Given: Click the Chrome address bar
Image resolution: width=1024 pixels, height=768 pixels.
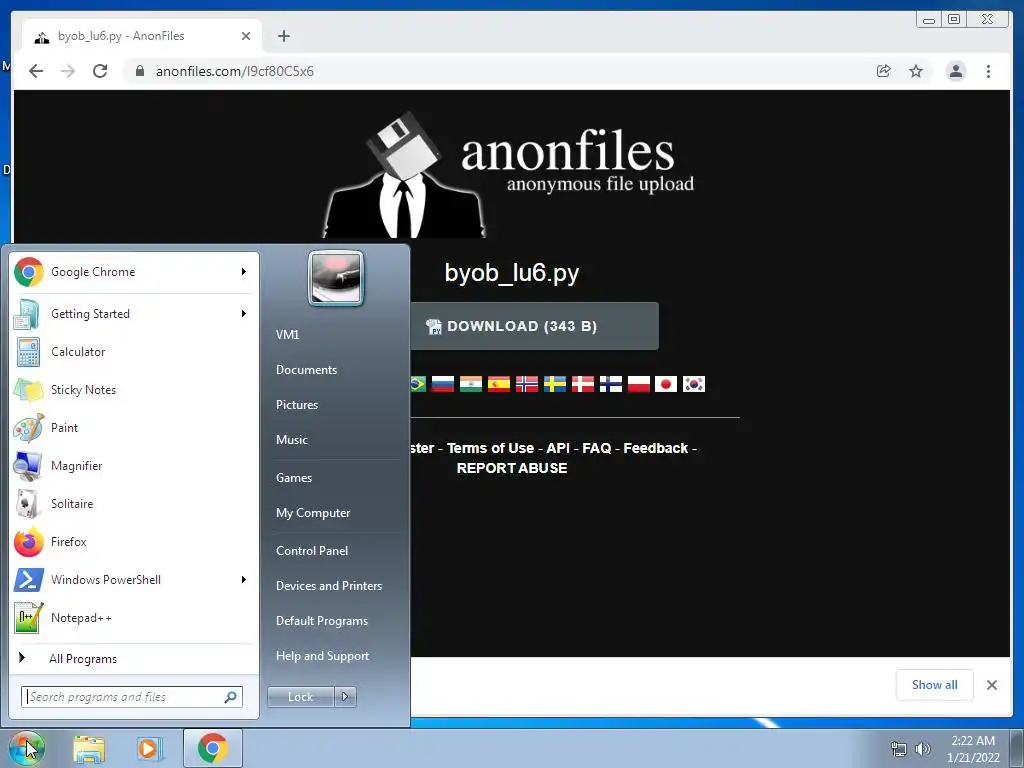Looking at the screenshot, I should pos(496,71).
